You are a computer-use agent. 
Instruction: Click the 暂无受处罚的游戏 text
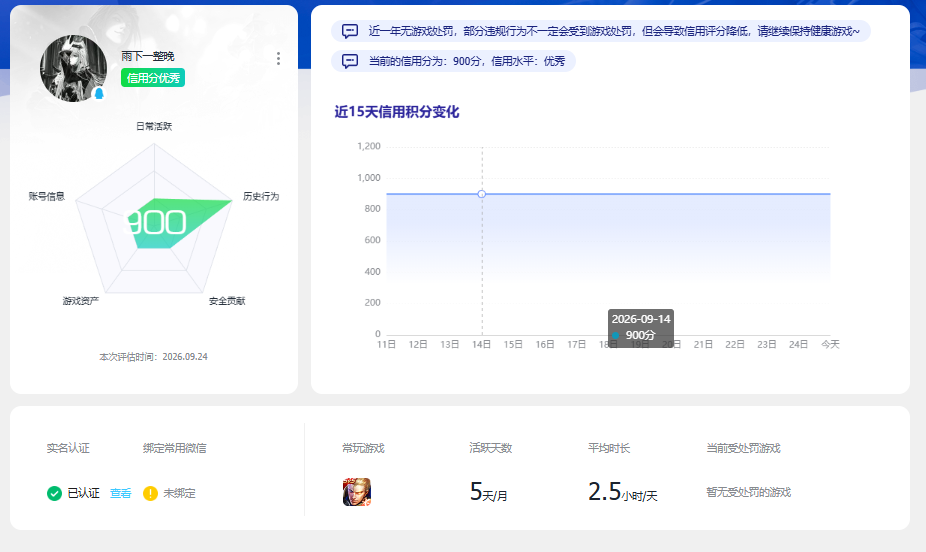(749, 492)
